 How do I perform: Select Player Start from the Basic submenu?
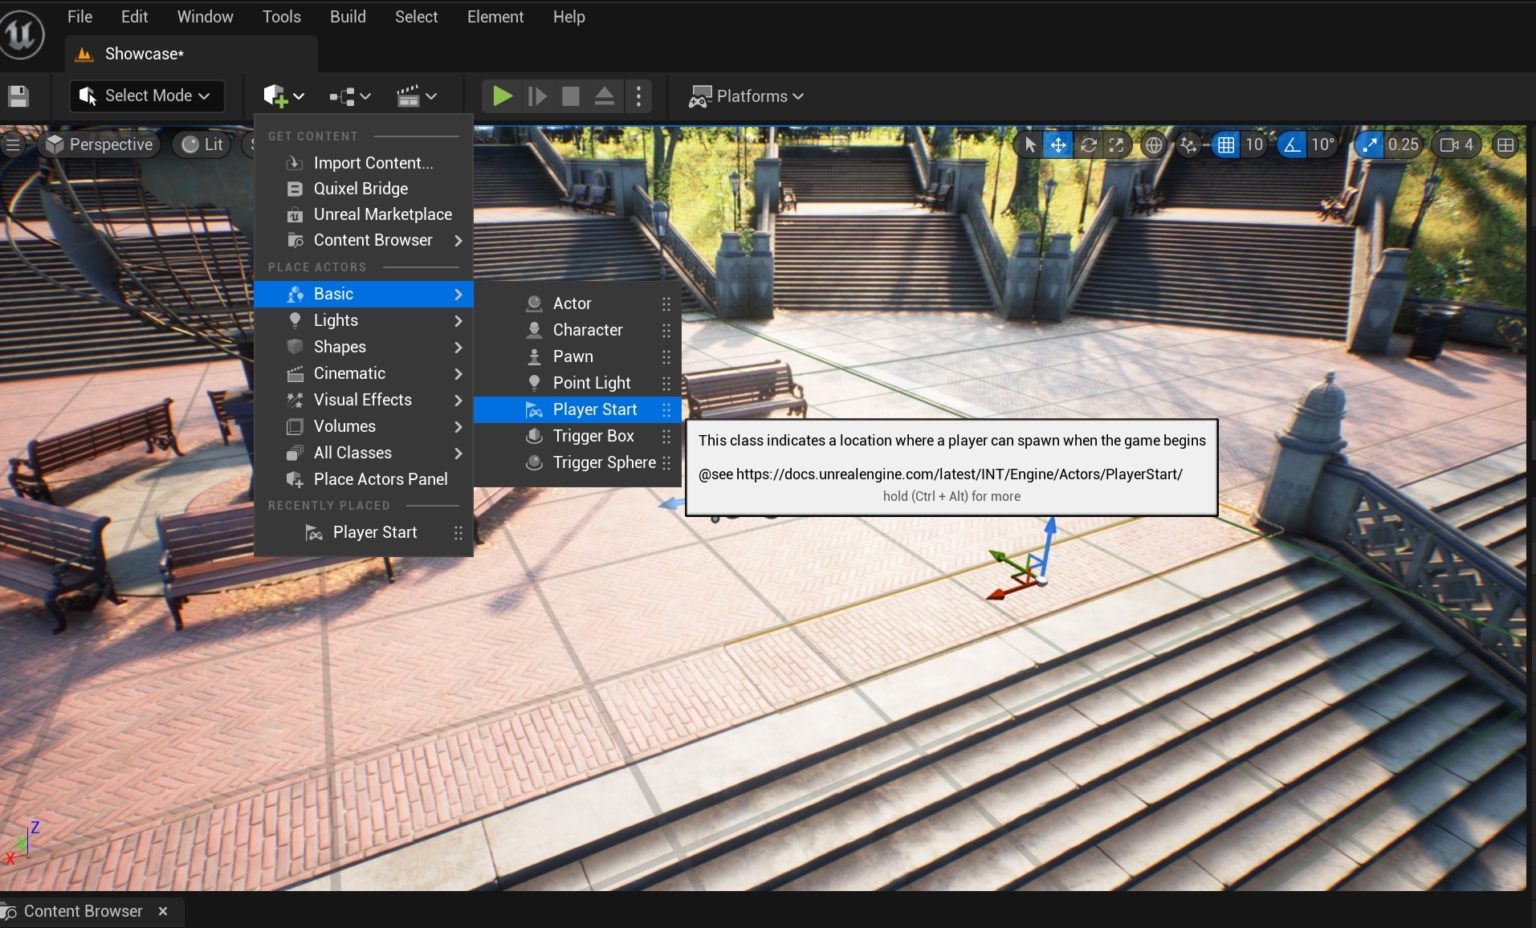(x=594, y=409)
